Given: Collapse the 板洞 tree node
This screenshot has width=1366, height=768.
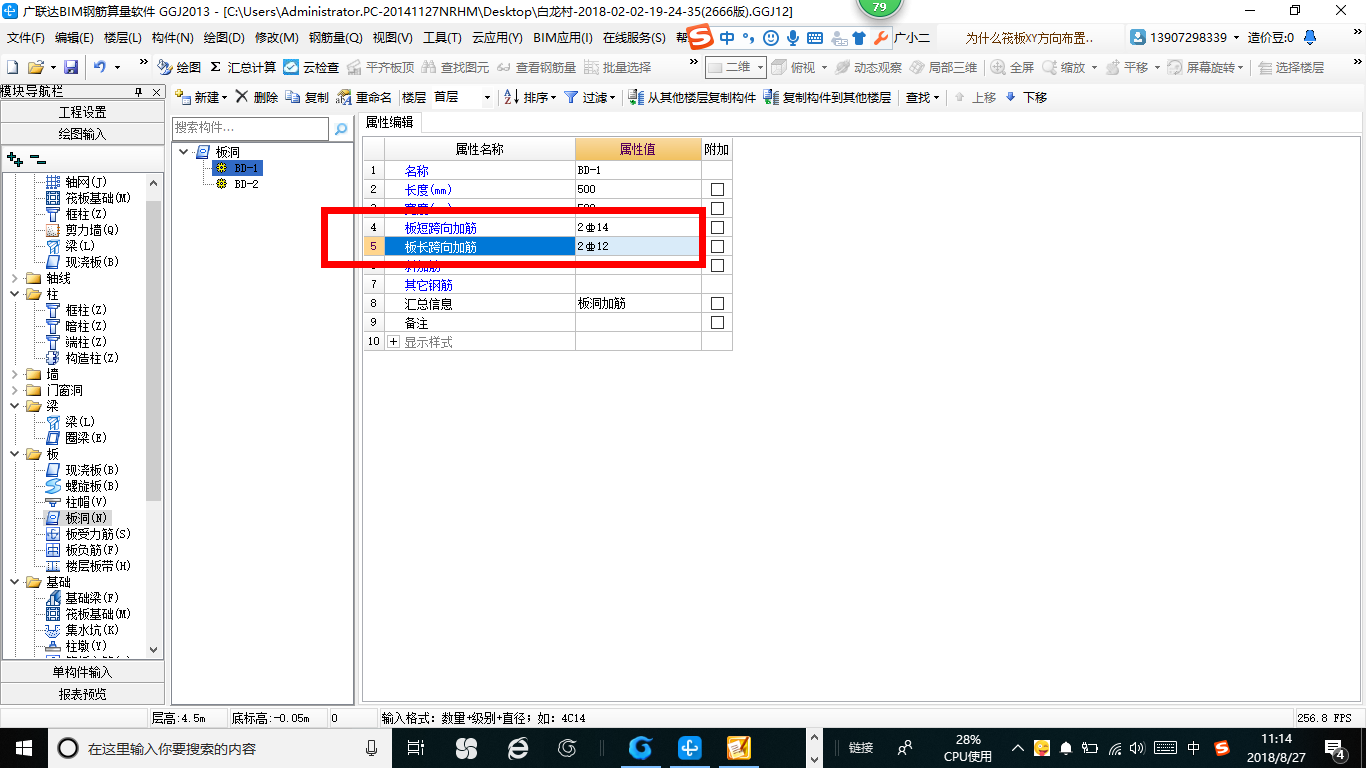Looking at the screenshot, I should pyautogui.click(x=183, y=152).
